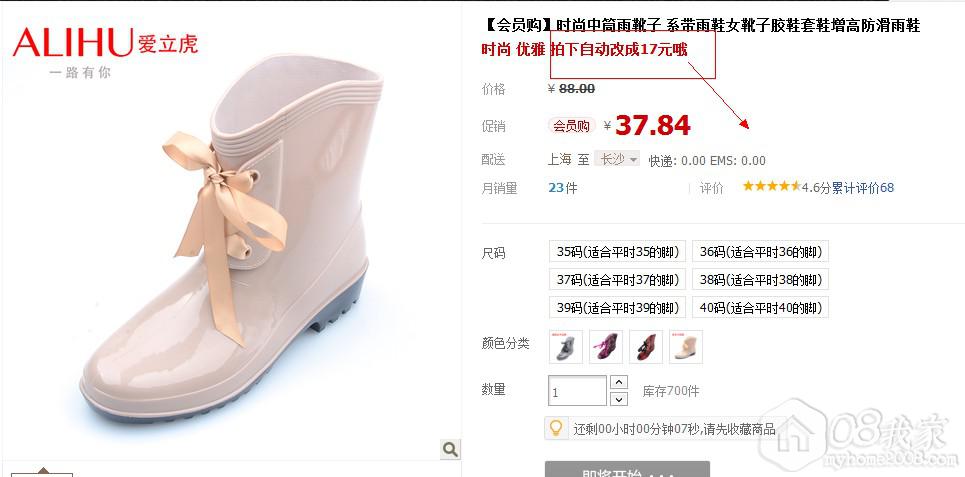
Task: Increase quantity with up arrow
Action: pyautogui.click(x=619, y=382)
